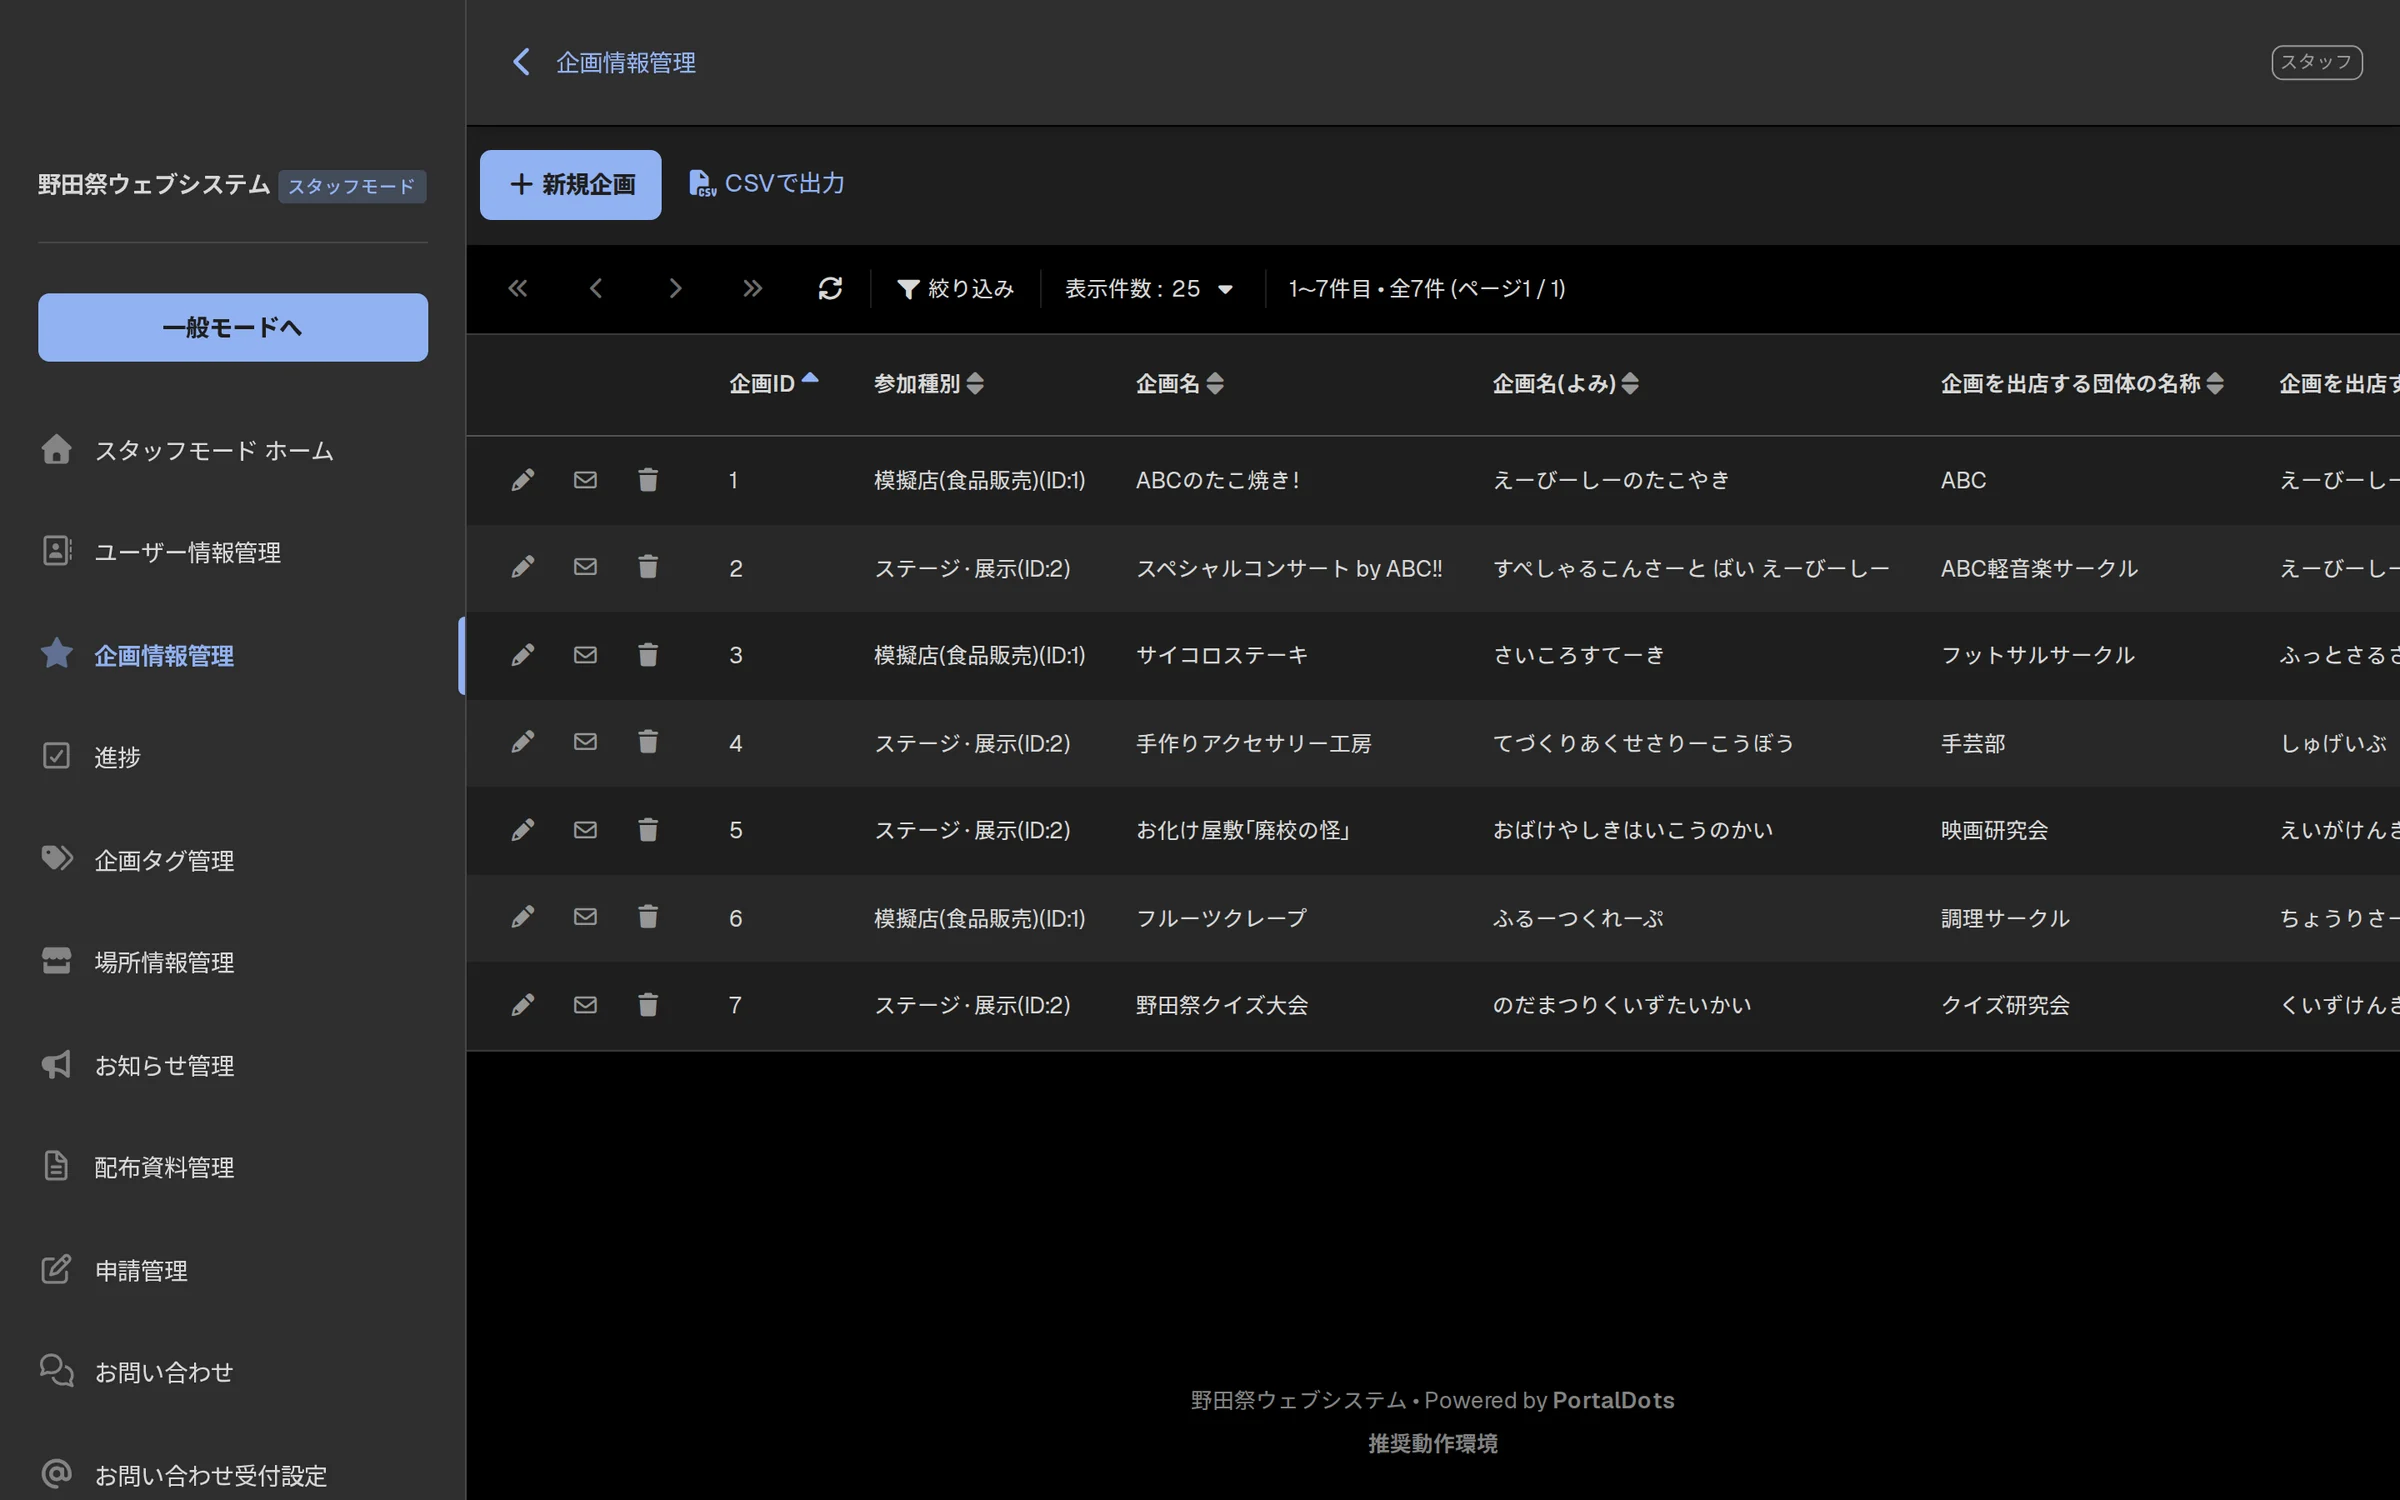The width and height of the screenshot is (2400, 1500).
Task: Export list with CSVで出力
Action: [x=767, y=184]
